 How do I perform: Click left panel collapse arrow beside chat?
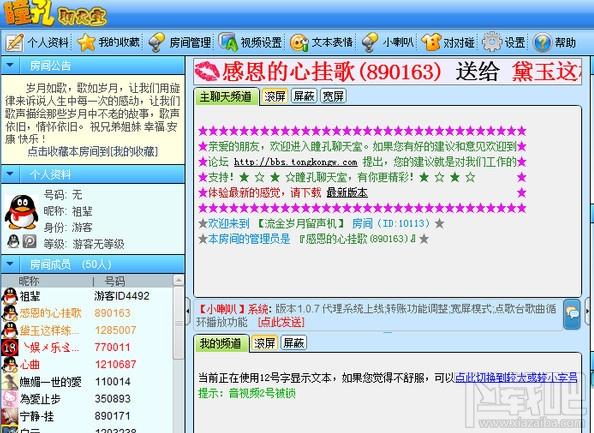click(188, 311)
